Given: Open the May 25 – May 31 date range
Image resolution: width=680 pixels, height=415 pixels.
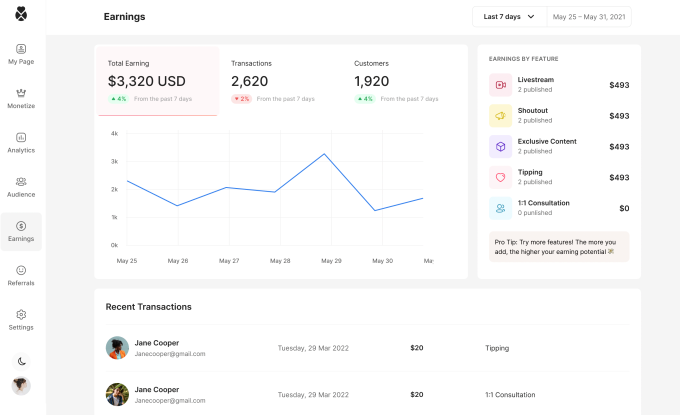Looking at the screenshot, I should click(x=589, y=17).
